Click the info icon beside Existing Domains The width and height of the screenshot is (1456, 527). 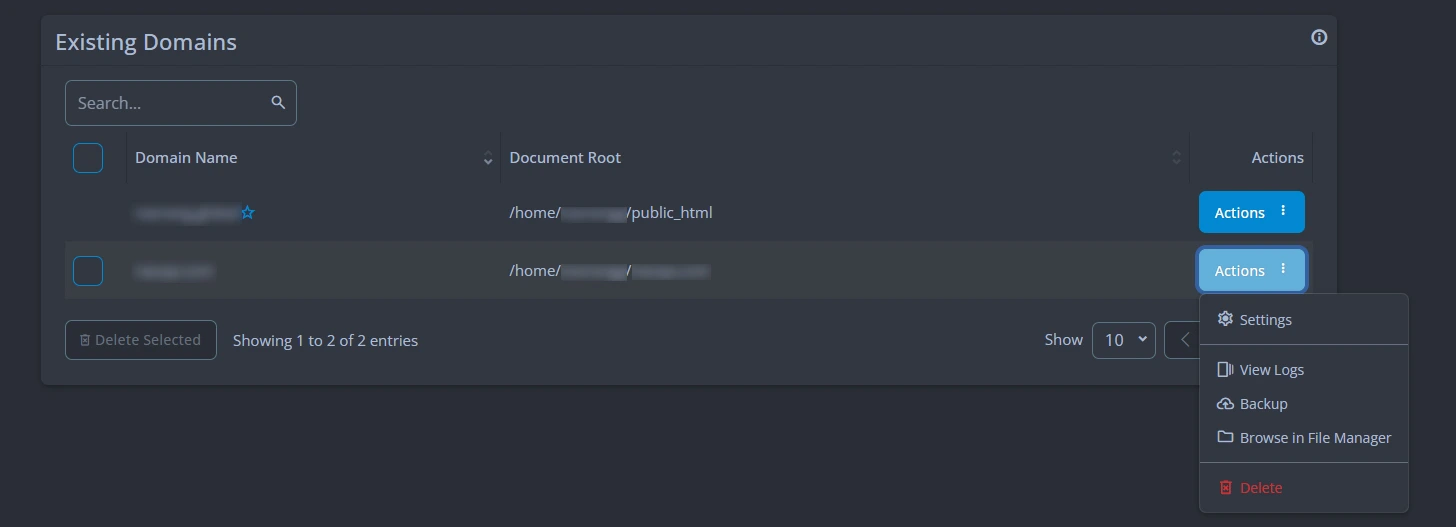click(1319, 37)
